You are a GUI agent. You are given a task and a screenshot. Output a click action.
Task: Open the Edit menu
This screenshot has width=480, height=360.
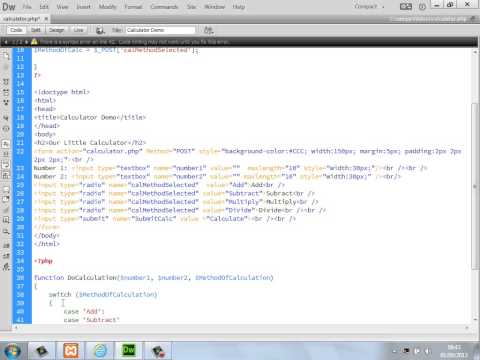tap(44, 7)
